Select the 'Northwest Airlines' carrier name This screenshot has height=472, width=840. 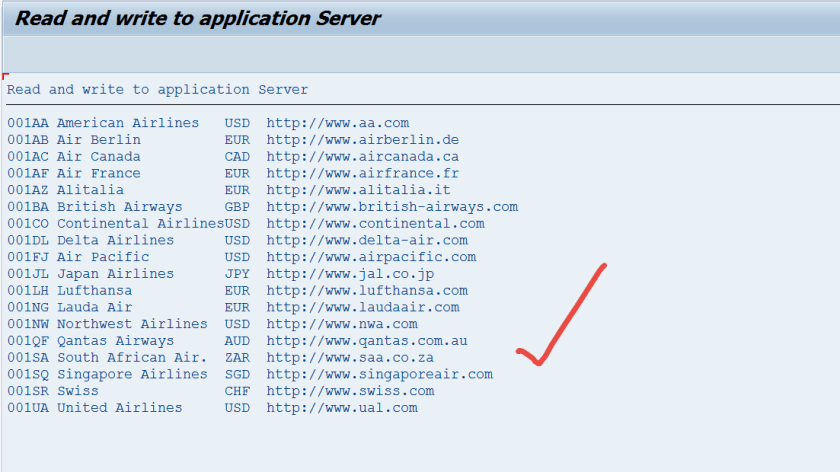pyautogui.click(x=132, y=324)
